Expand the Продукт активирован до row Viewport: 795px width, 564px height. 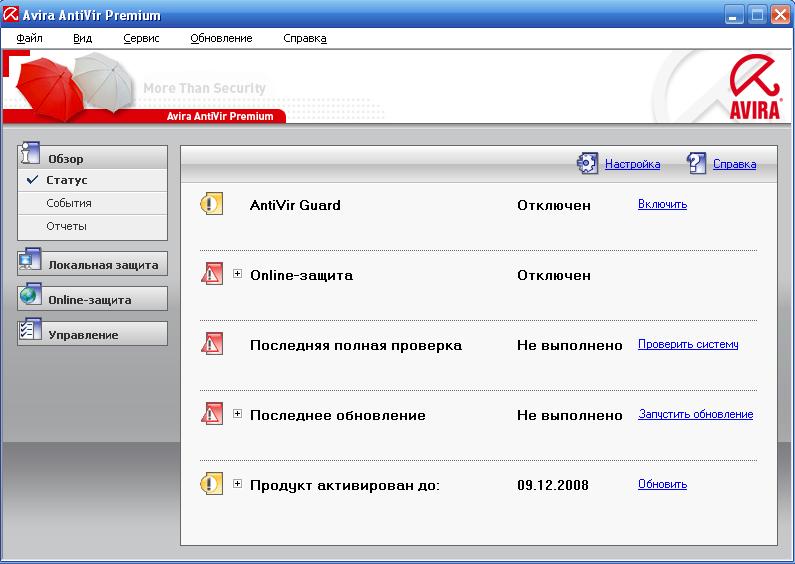click(237, 484)
